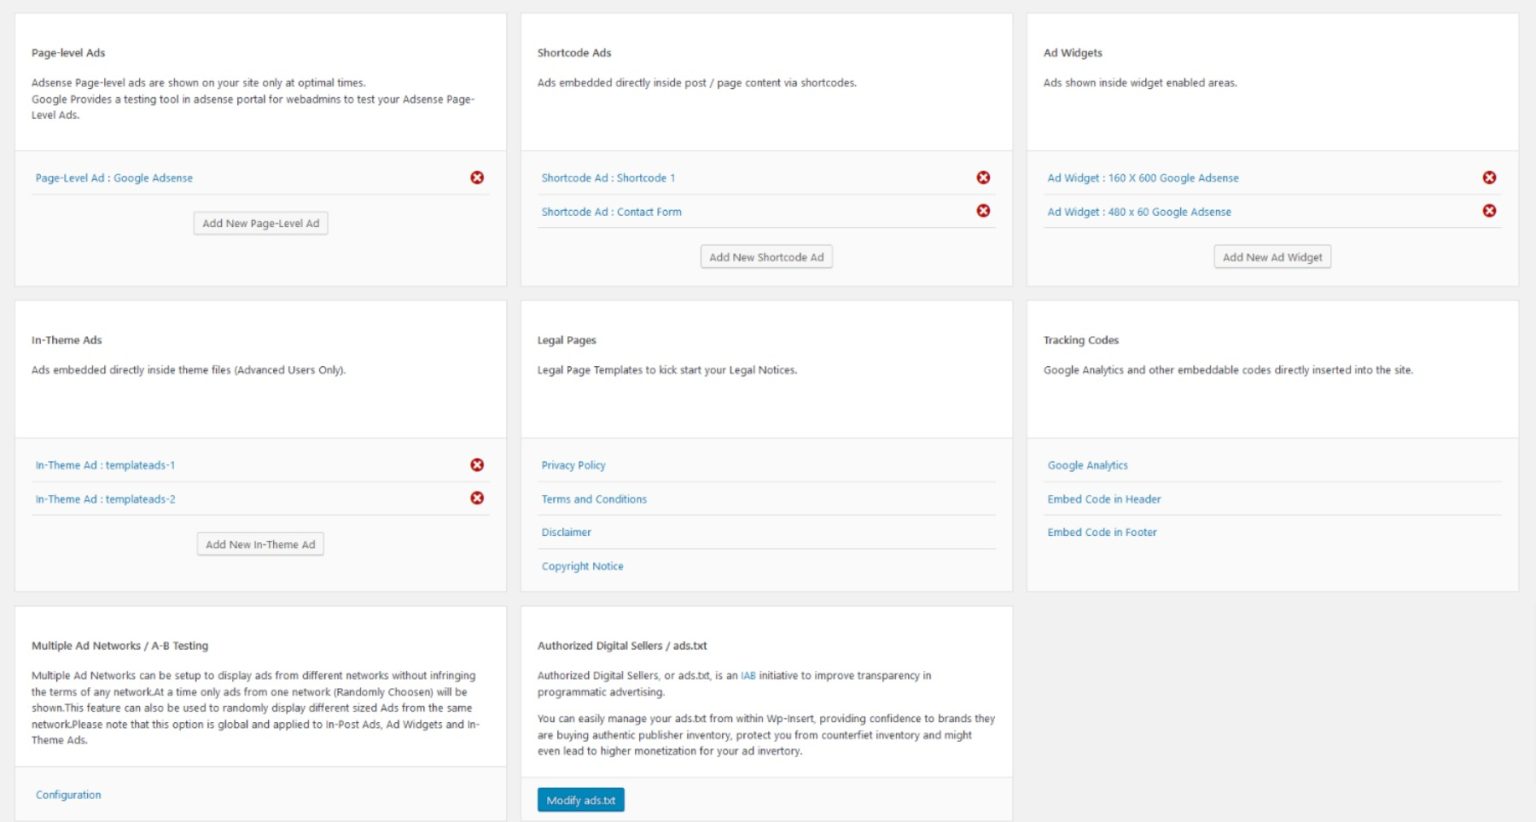Follow the IAB initiative link
The height and width of the screenshot is (822, 1536).
tap(745, 675)
